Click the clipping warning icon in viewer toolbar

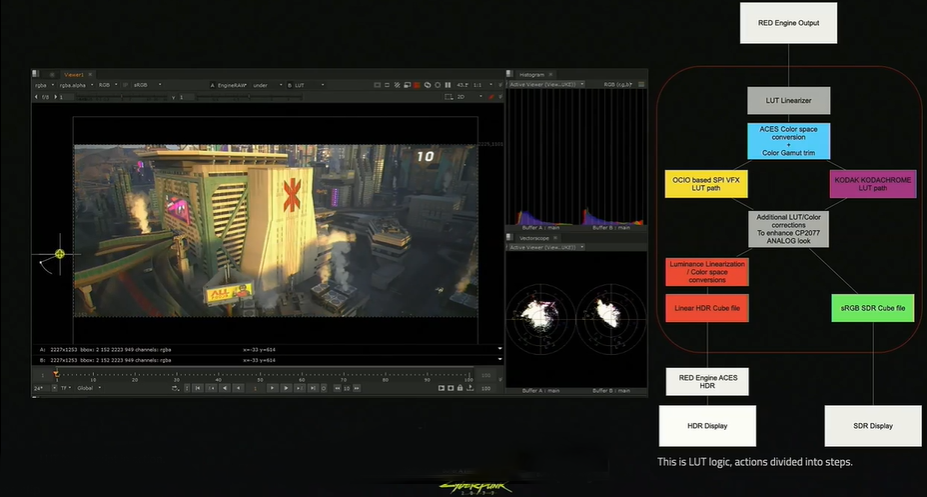(377, 85)
